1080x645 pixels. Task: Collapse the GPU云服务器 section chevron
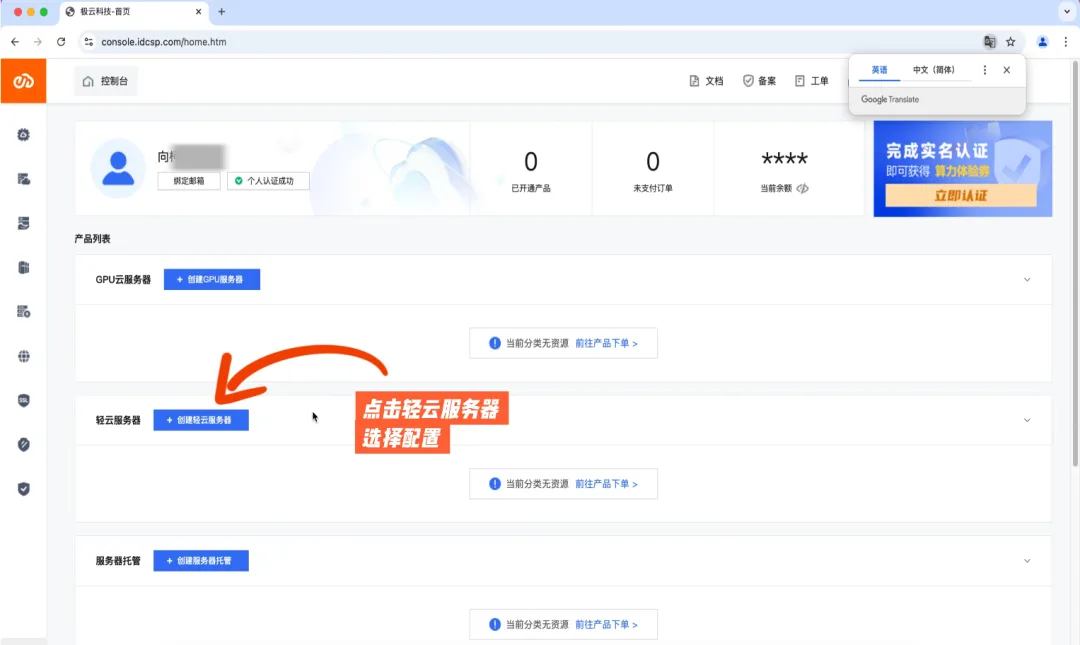1027,280
